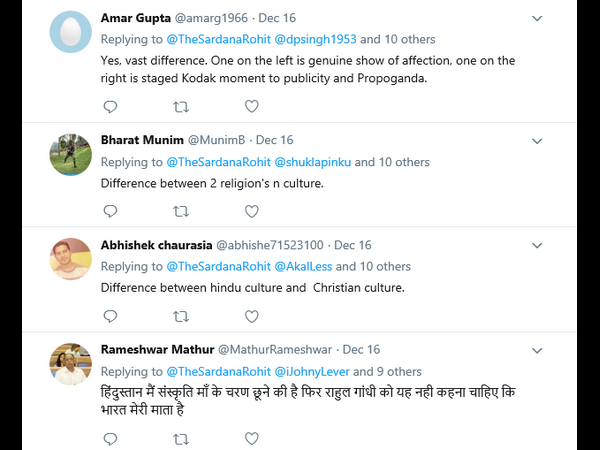
Task: Reply to Amar Gupta's tweet
Action: [x=110, y=106]
